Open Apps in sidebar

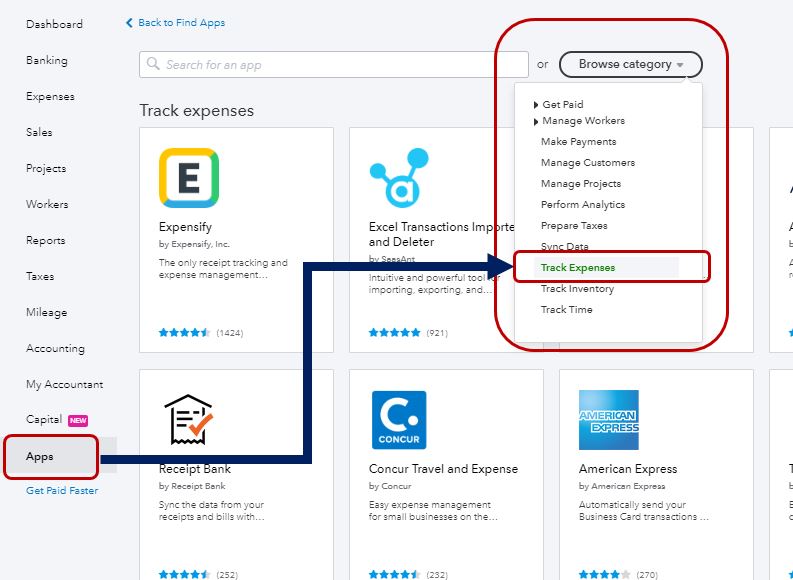39,457
